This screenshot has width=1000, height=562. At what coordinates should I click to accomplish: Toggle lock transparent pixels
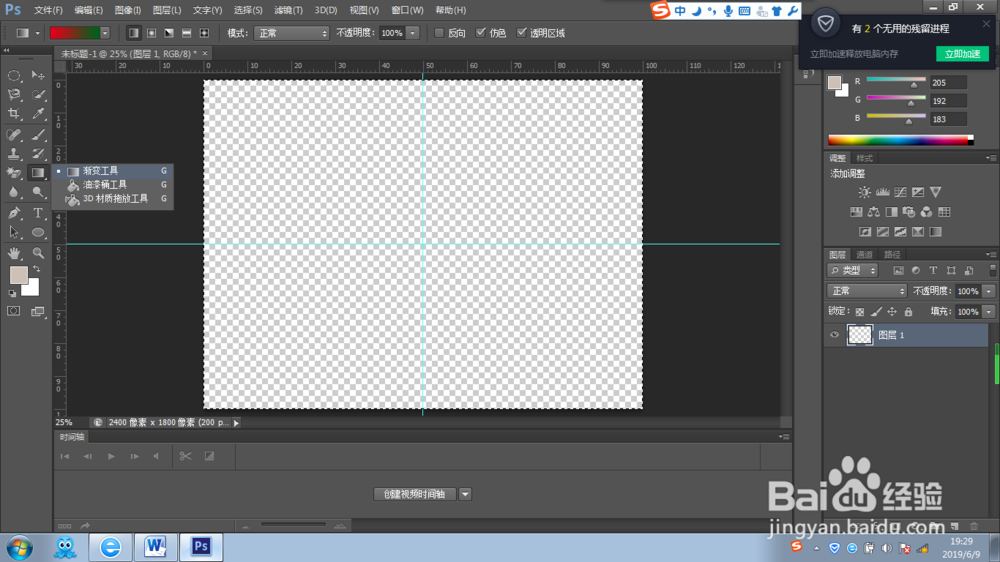(860, 312)
